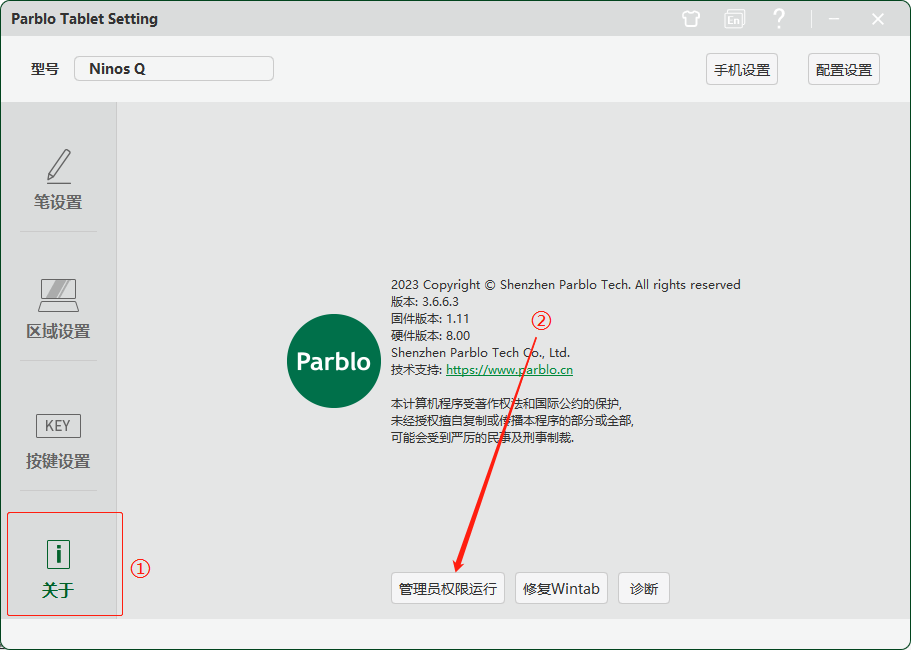This screenshot has height=650, width=911.
Task: Click the 配置设置 button
Action: tap(844, 69)
